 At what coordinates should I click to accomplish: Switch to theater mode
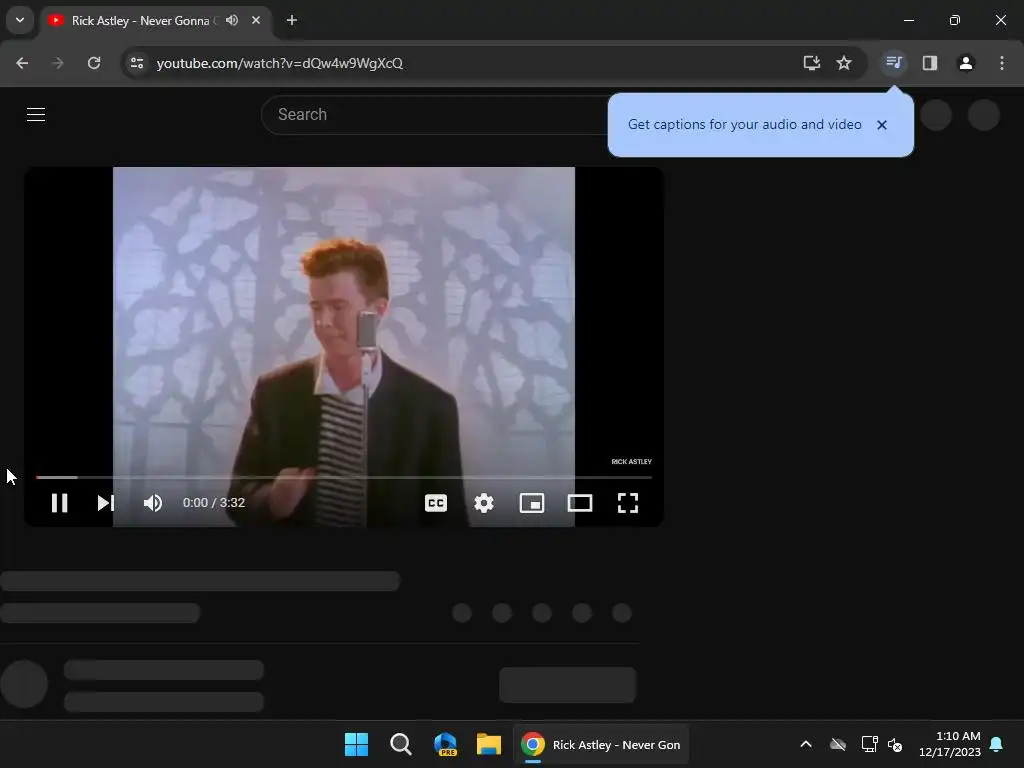(x=580, y=503)
